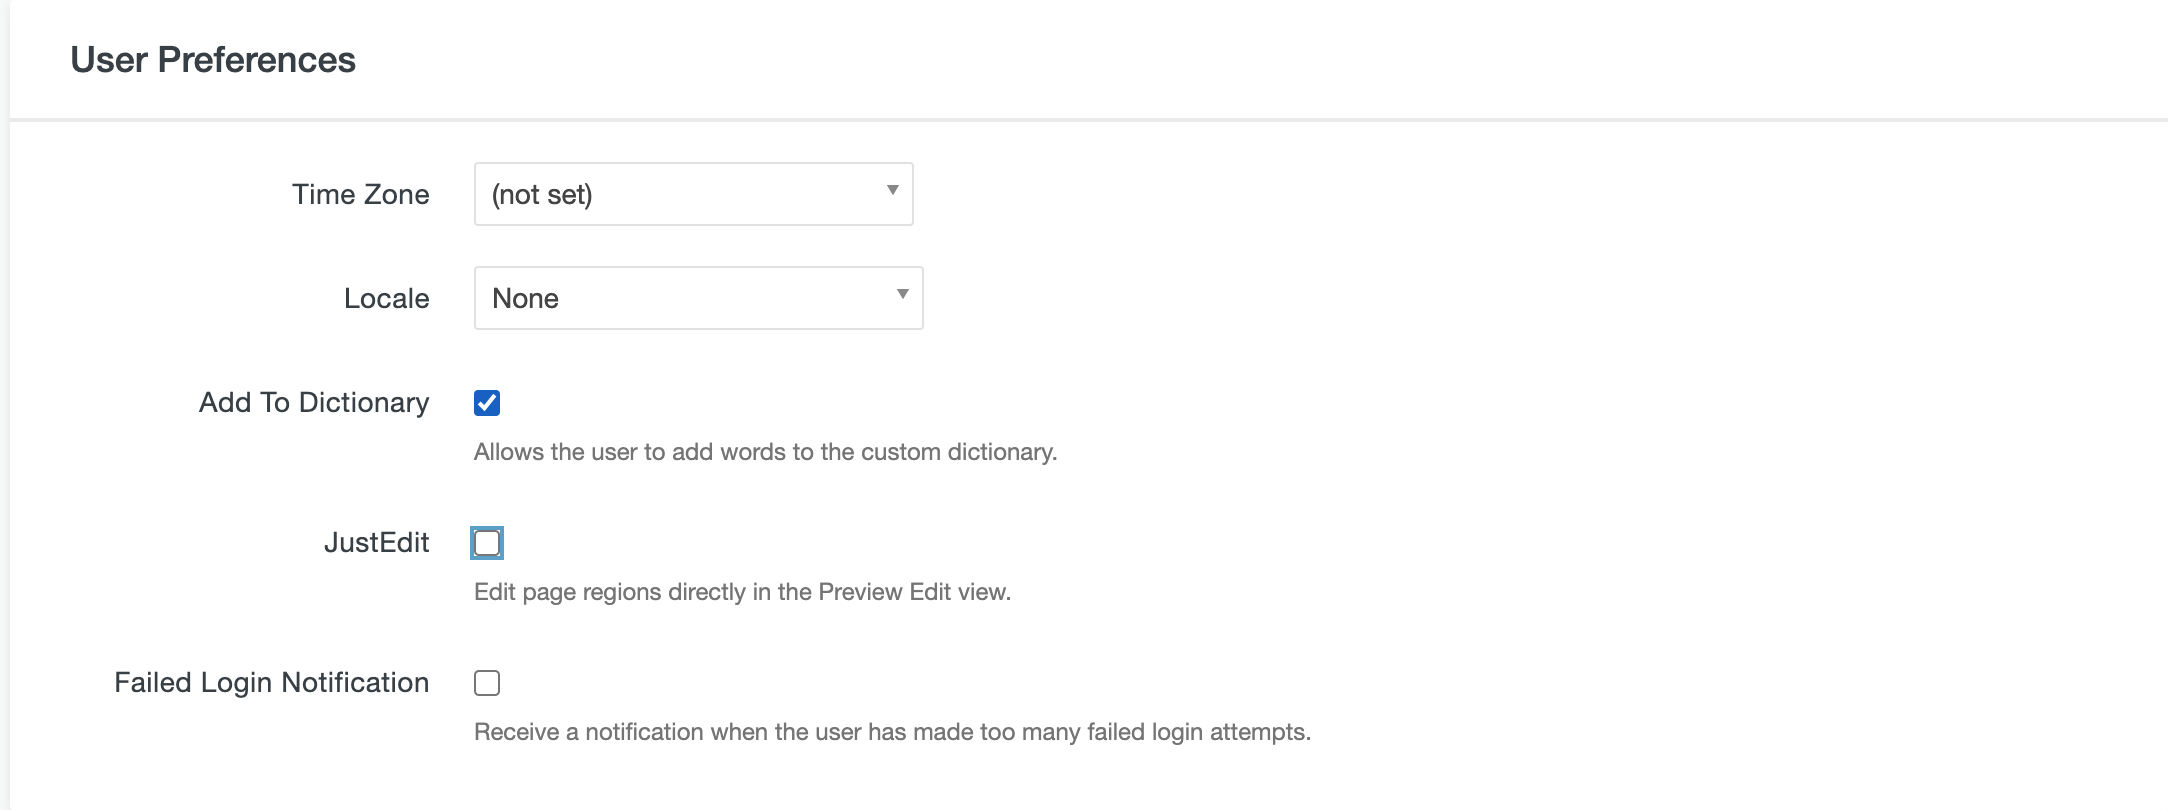Click the Time Zone label
The image size is (2168, 810).
pos(360,194)
